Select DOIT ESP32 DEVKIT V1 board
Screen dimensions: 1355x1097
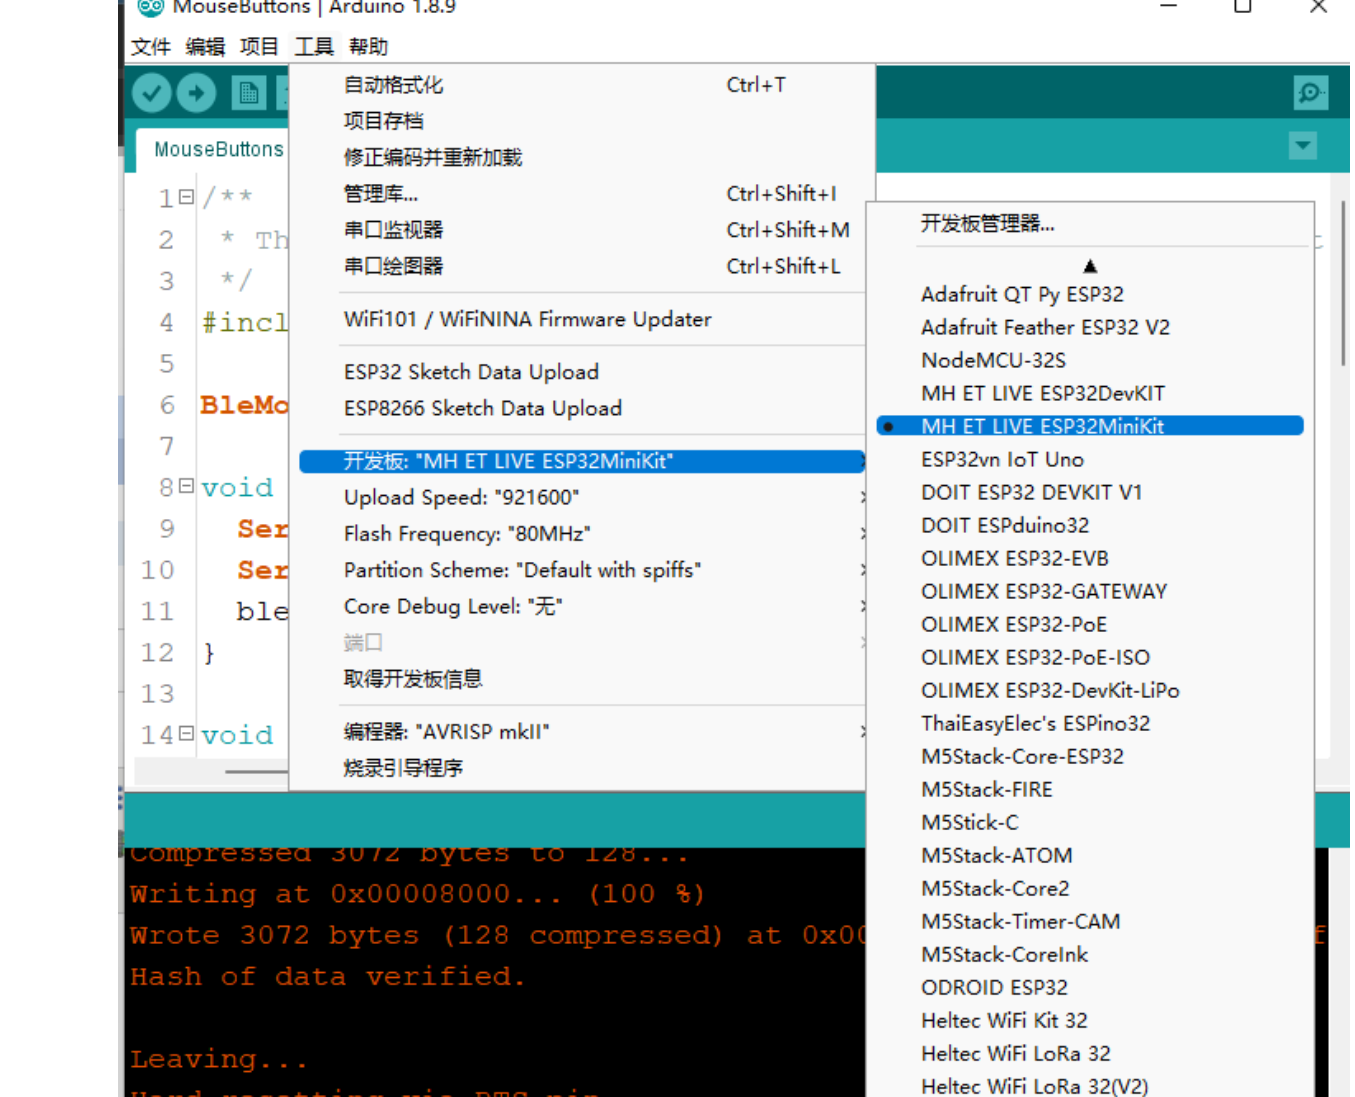pos(1090,492)
